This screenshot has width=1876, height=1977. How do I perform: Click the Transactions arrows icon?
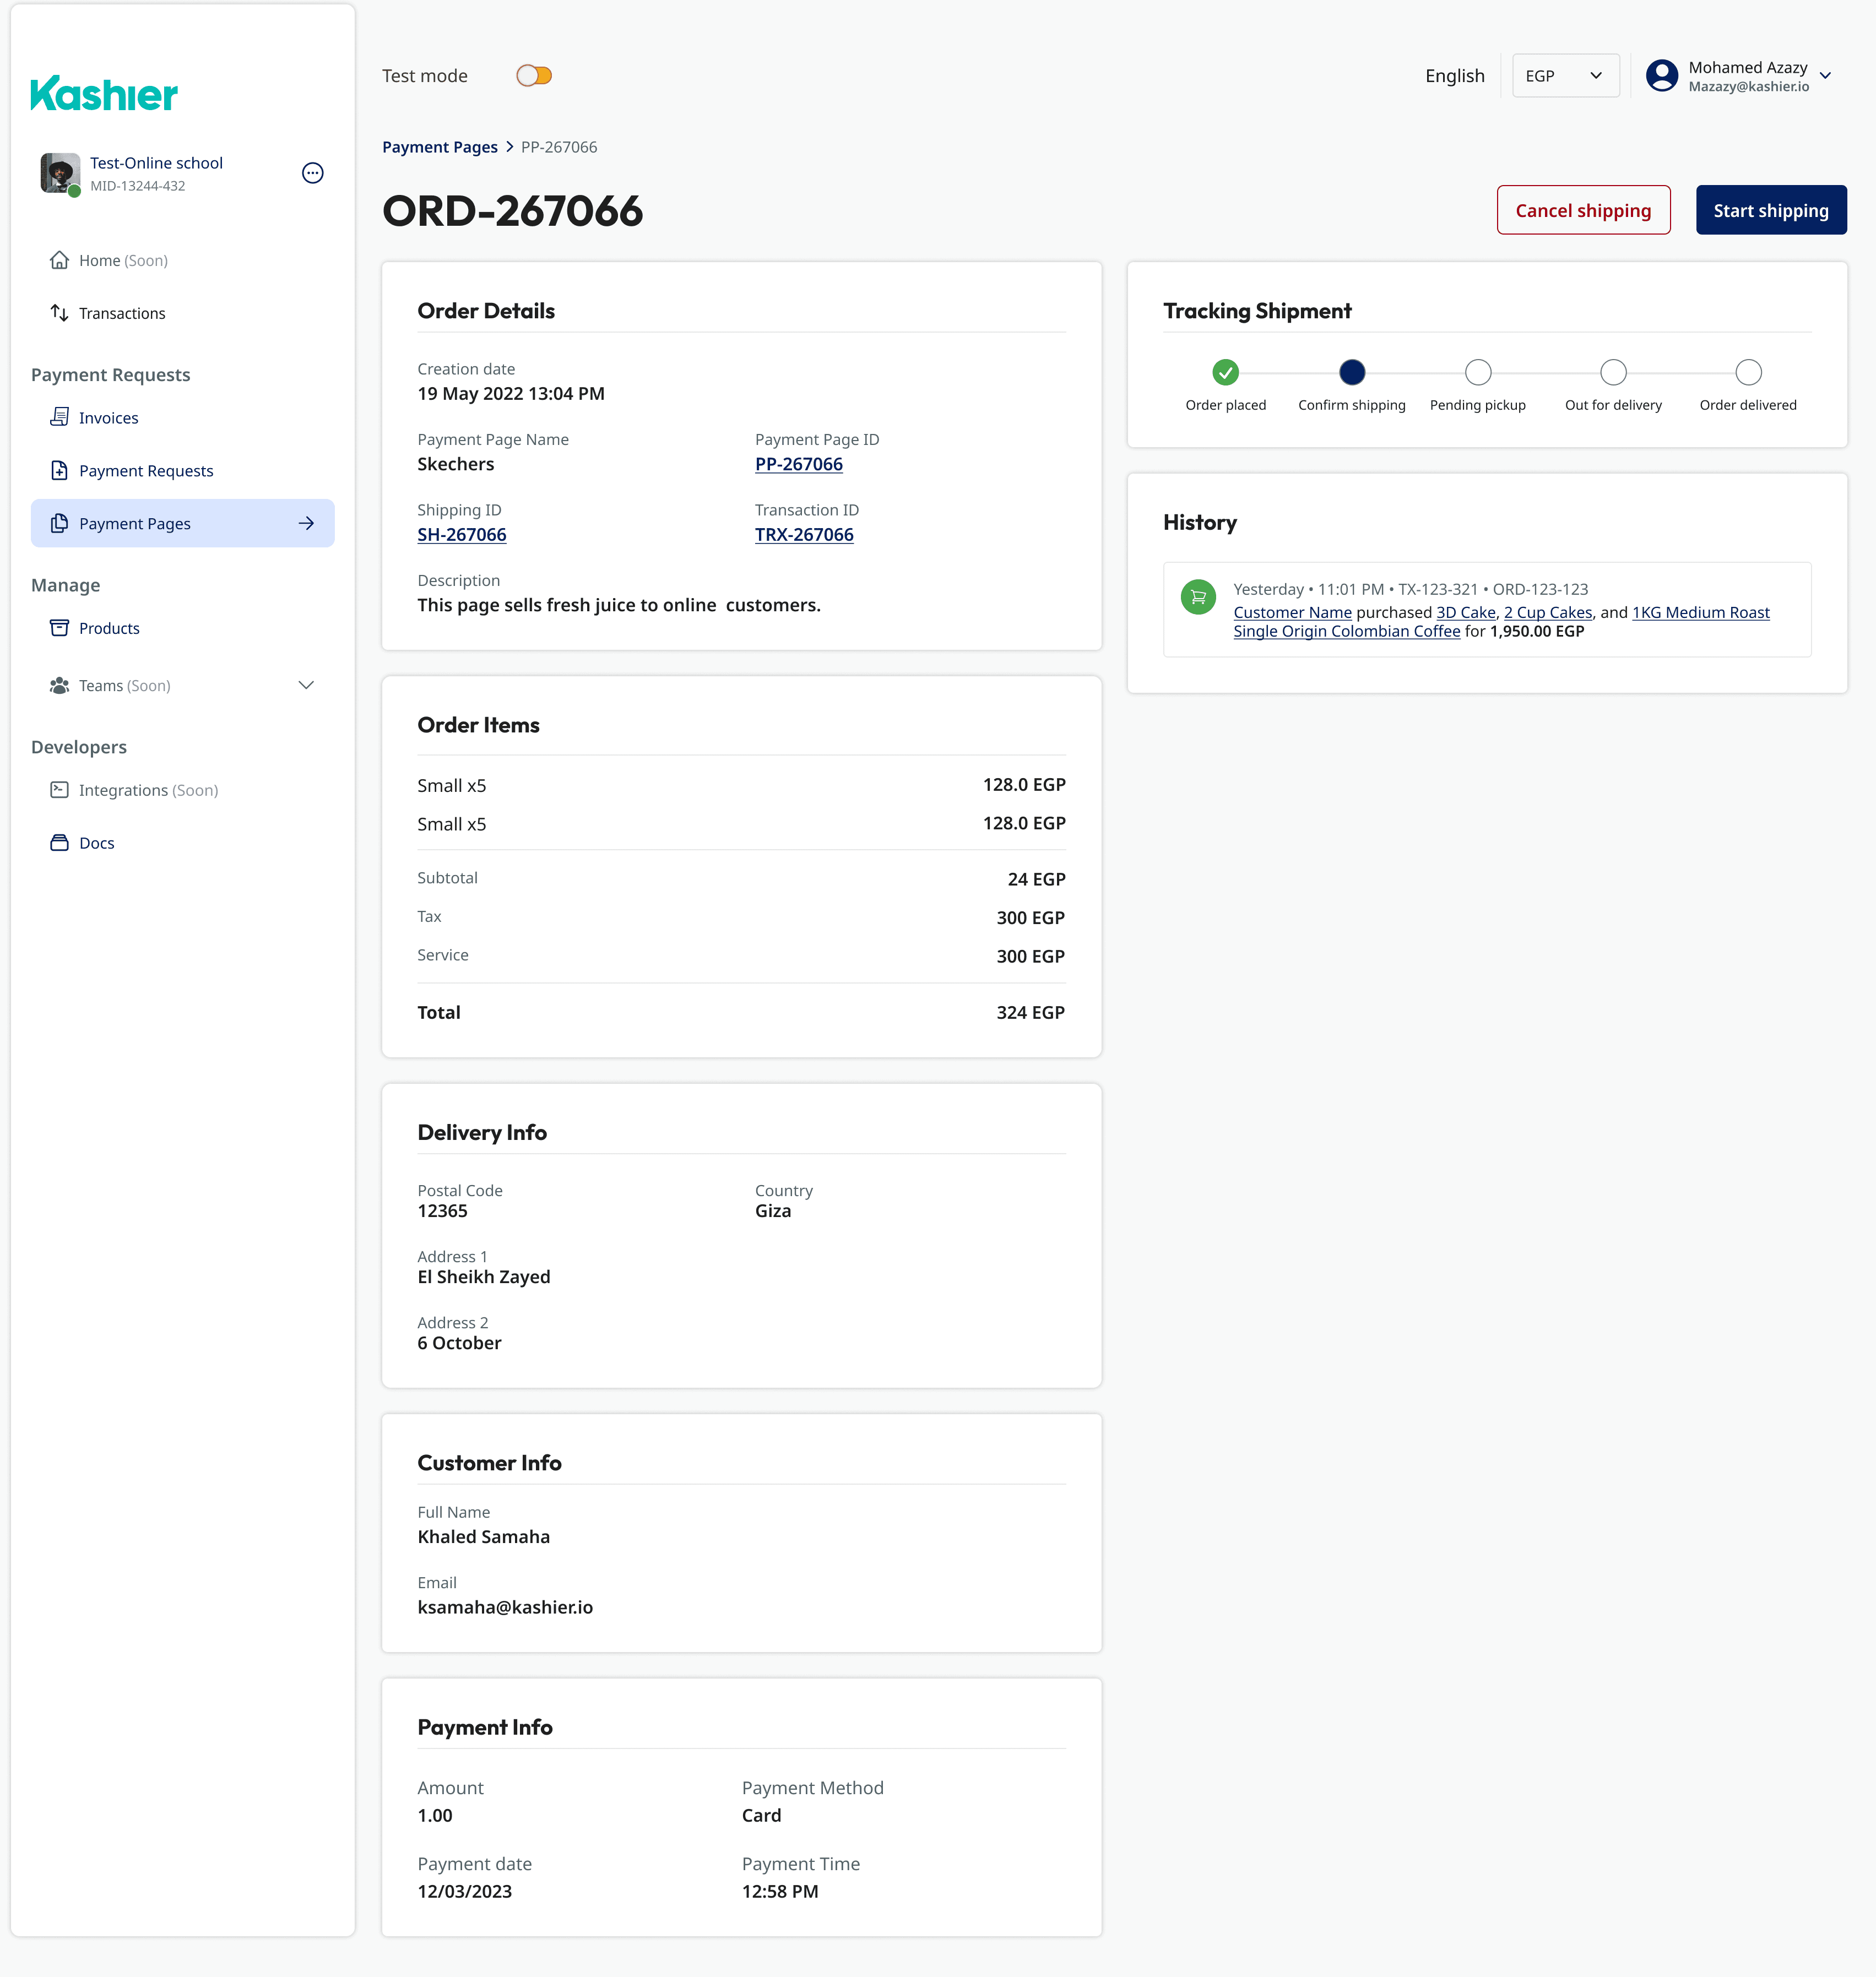(x=59, y=313)
